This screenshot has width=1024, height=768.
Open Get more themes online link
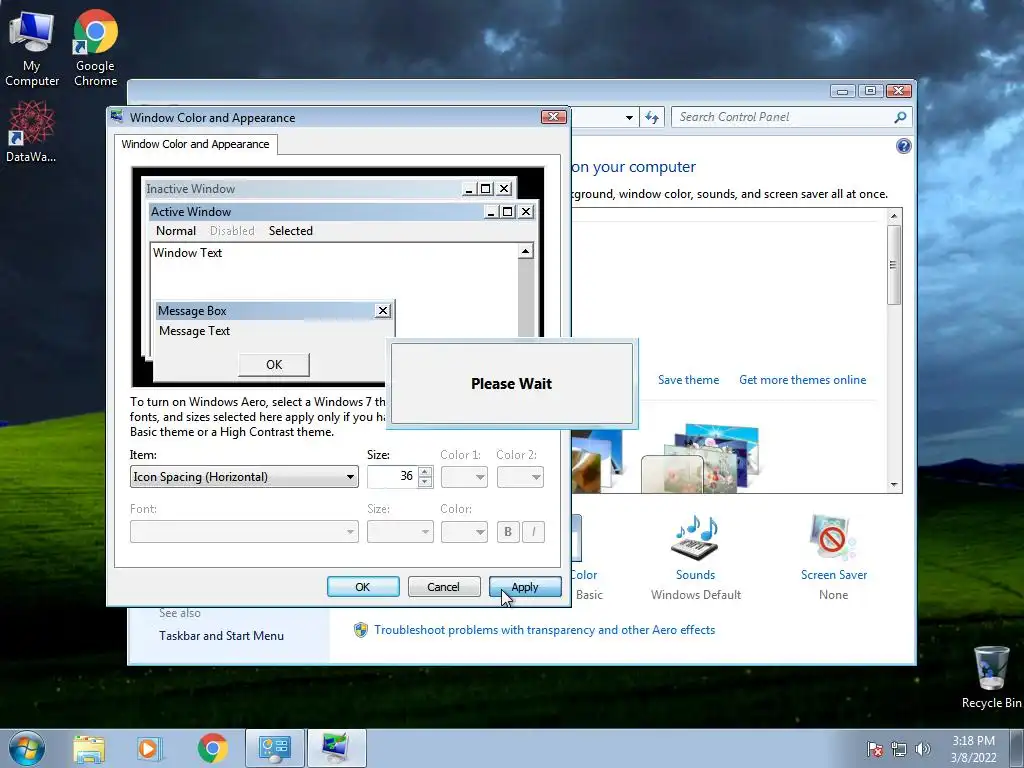coord(803,379)
